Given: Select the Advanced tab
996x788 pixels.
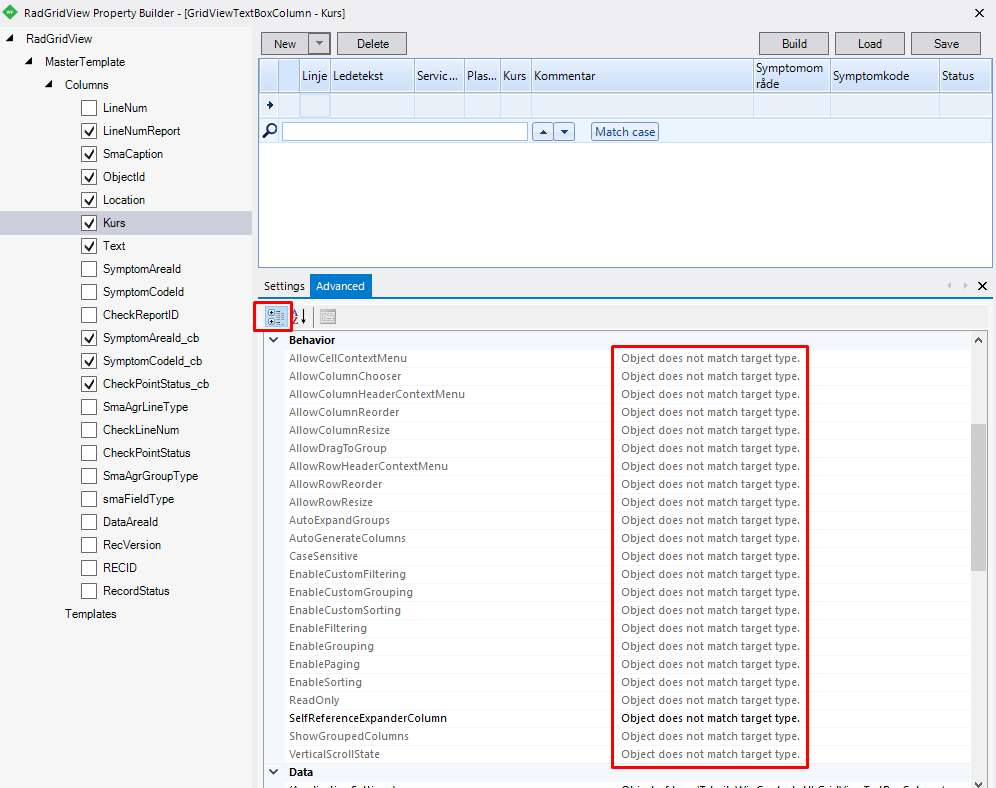Looking at the screenshot, I should tap(340, 286).
